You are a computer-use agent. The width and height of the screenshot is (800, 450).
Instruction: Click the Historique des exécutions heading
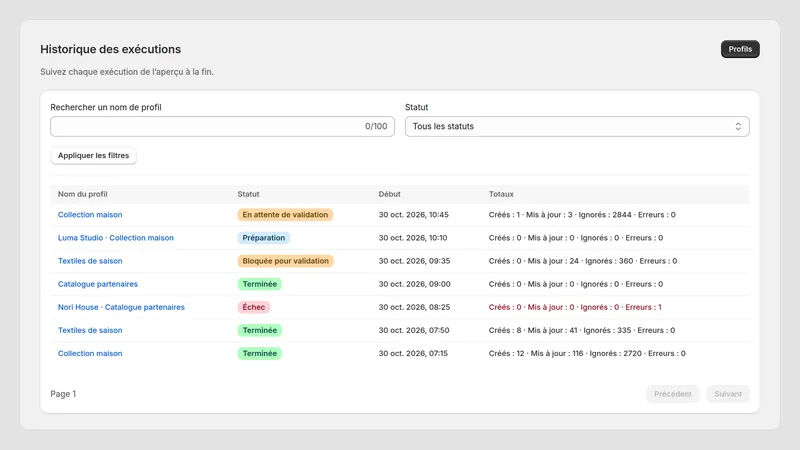111,49
